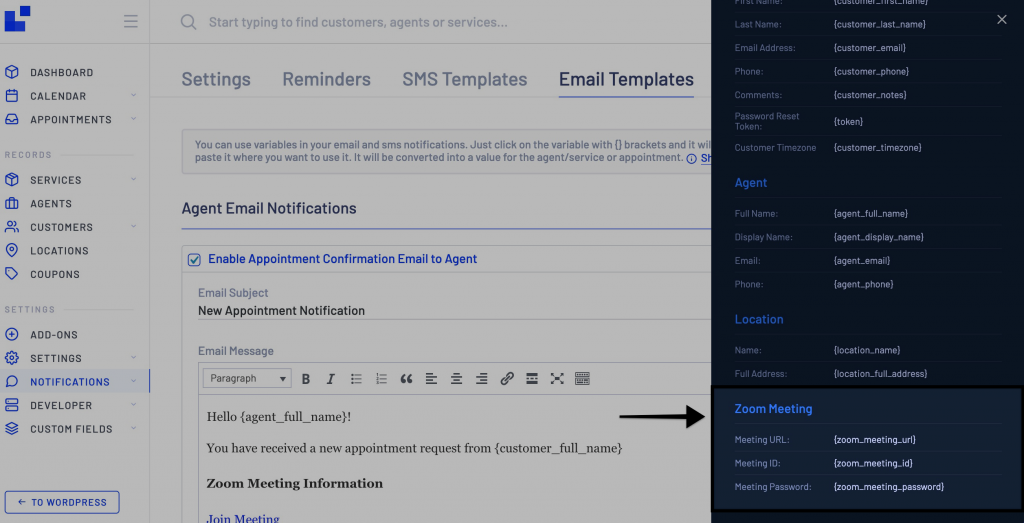
Task: Copy the {zoom_meeting_id} variable
Action: coord(872,464)
